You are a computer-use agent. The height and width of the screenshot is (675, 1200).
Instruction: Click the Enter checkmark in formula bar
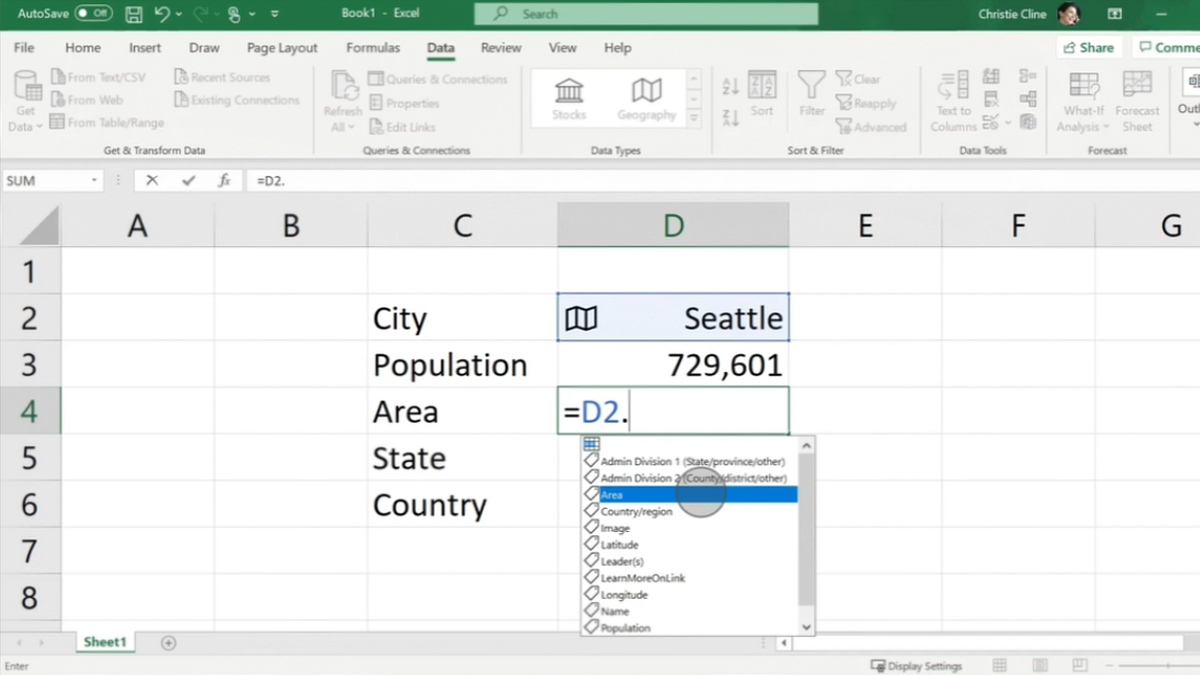coord(189,181)
